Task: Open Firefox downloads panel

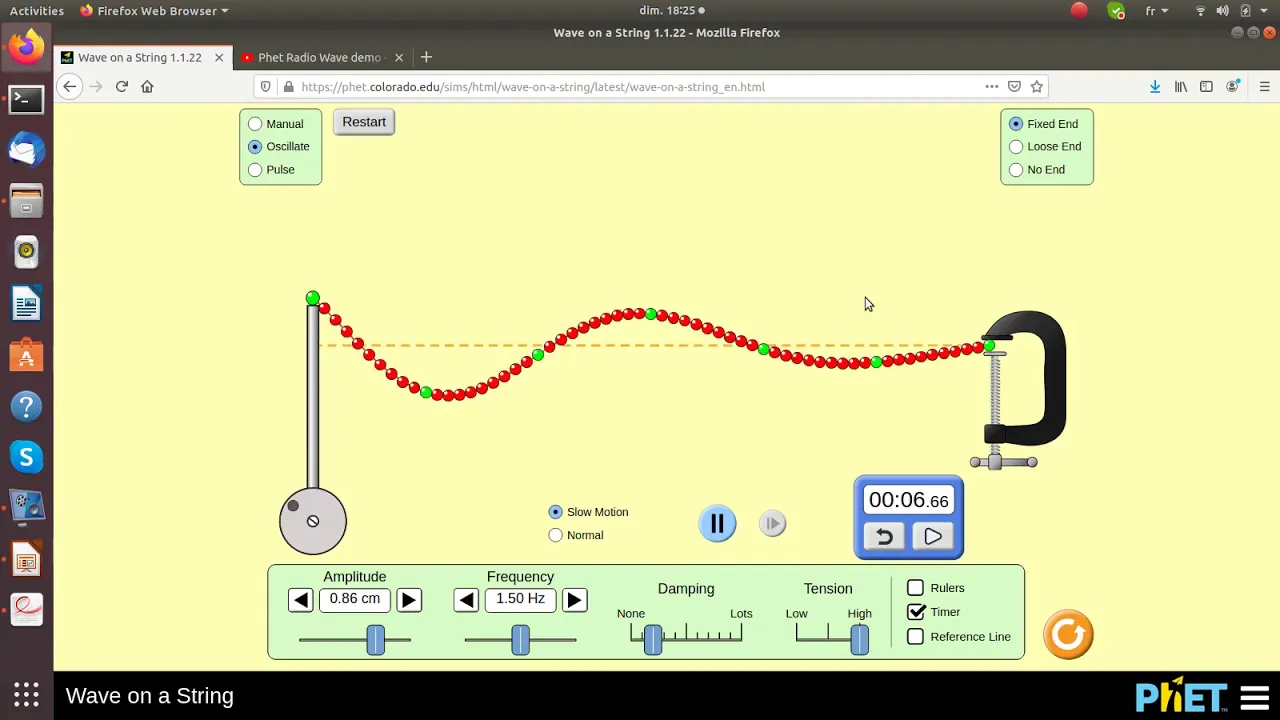Action: point(1155,87)
